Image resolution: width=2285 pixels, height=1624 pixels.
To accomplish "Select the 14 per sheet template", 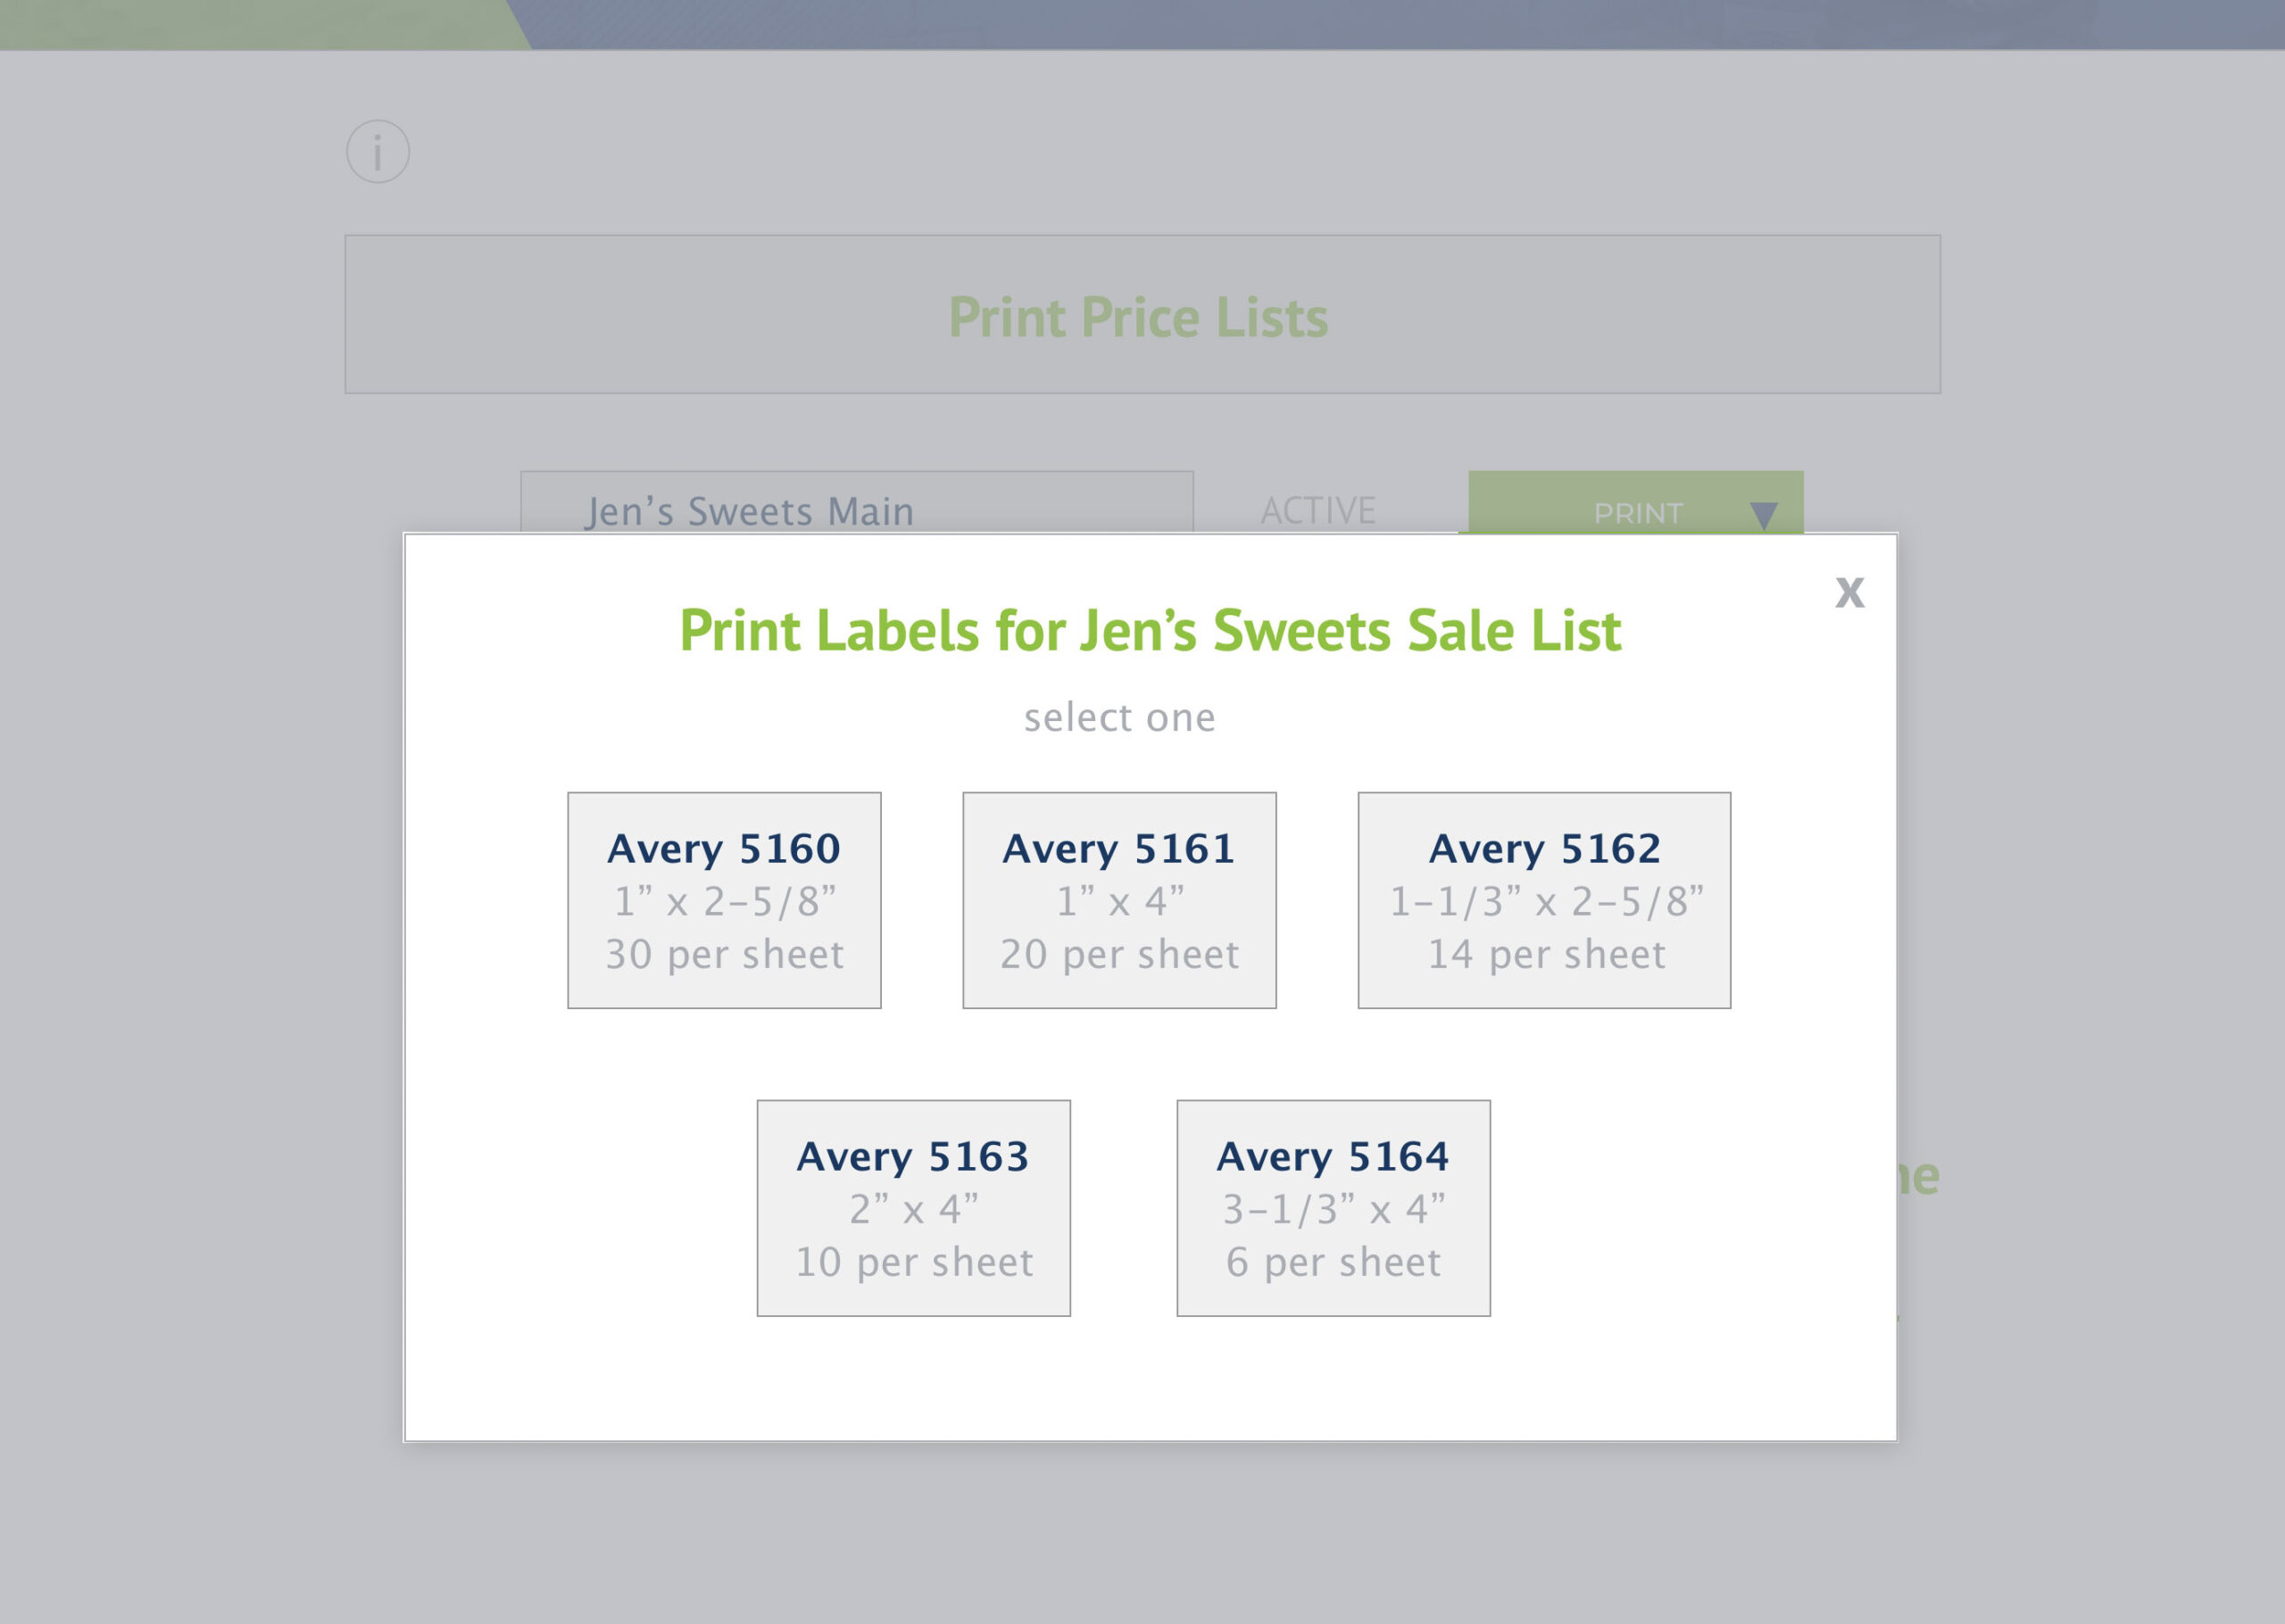I will point(1546,954).
